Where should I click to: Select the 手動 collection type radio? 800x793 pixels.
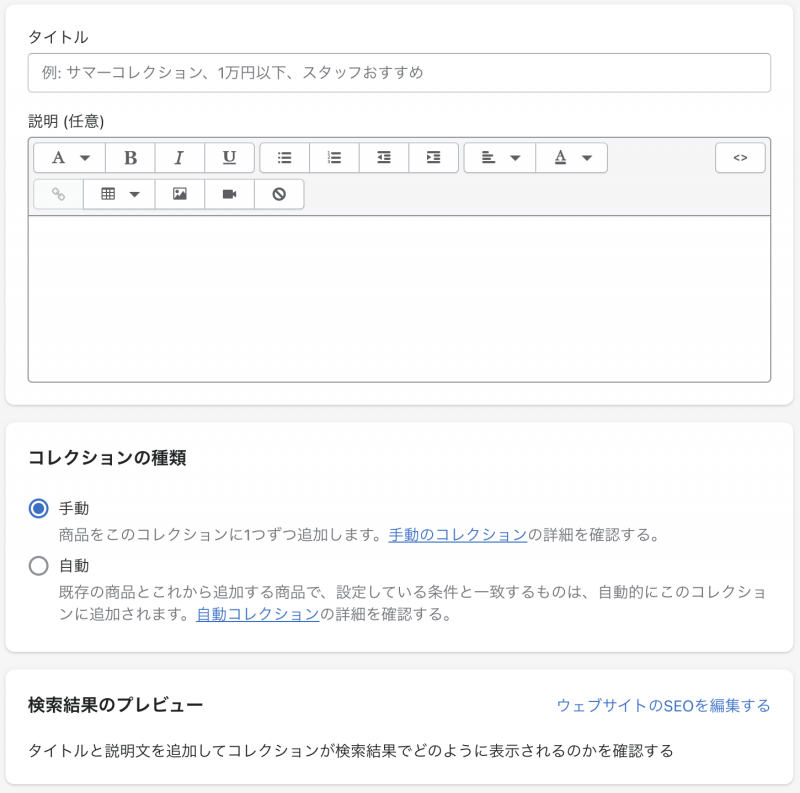click(x=39, y=509)
